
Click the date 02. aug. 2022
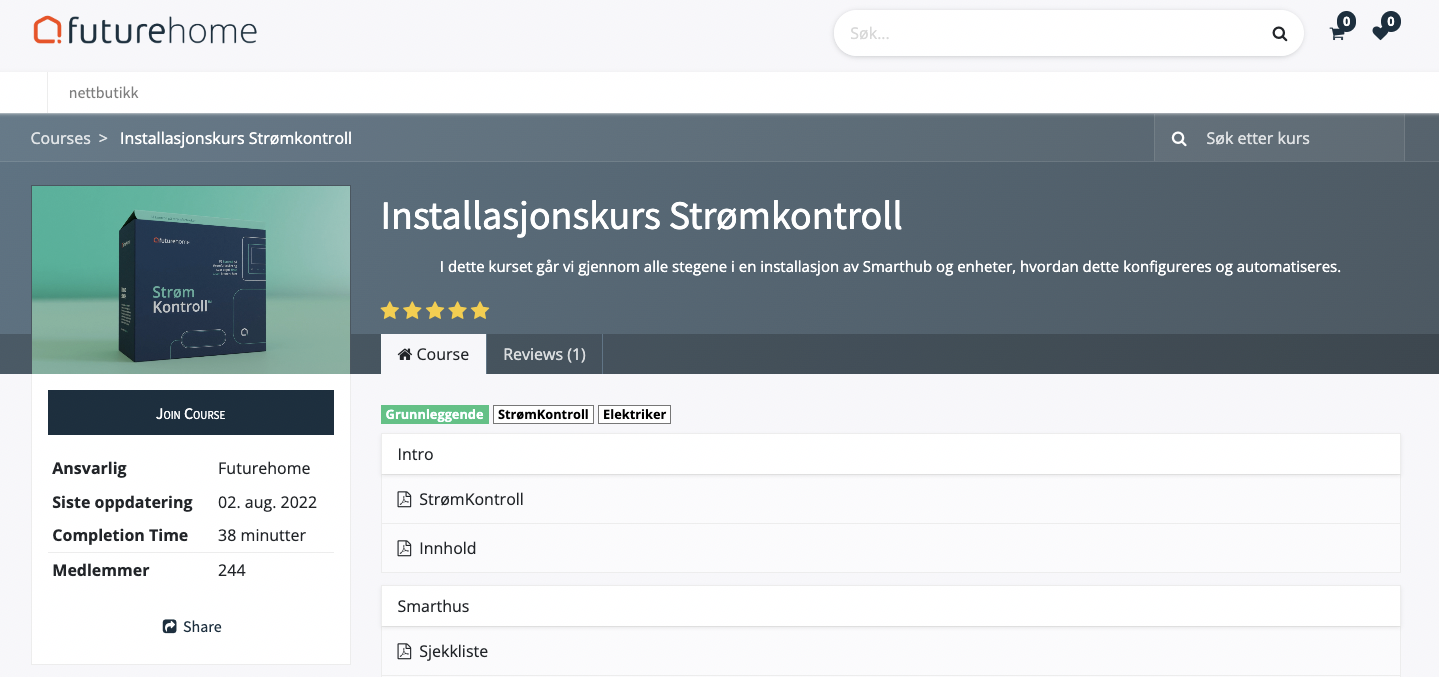[267, 502]
